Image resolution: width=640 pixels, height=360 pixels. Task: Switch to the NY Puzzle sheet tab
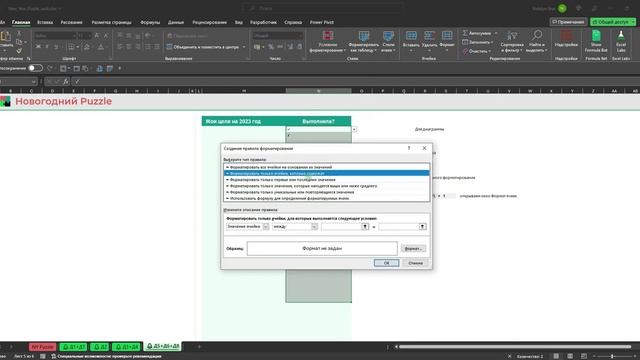42,347
